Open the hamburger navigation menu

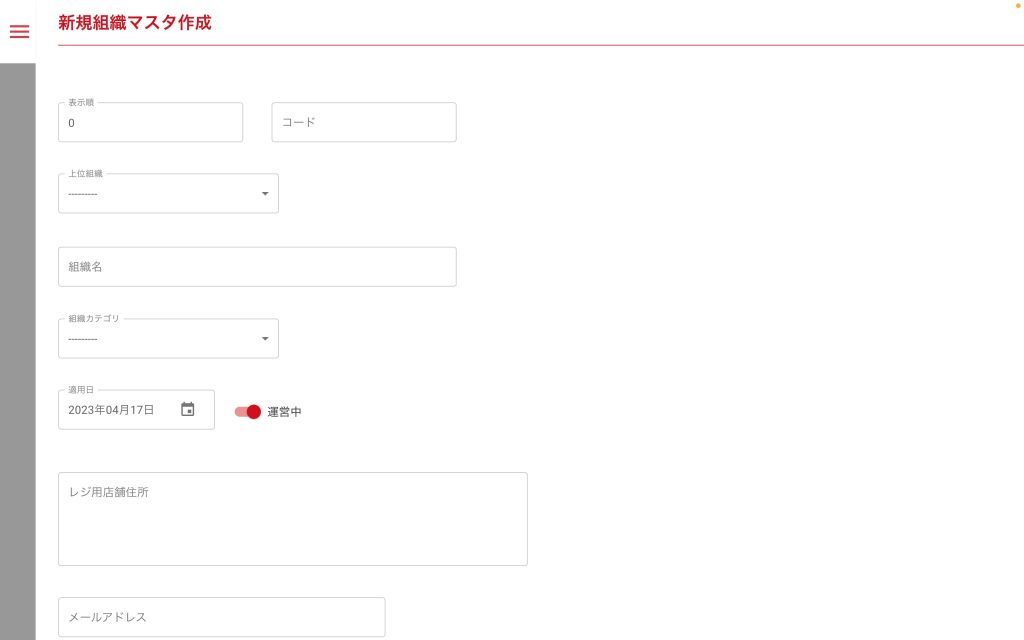[x=19, y=32]
